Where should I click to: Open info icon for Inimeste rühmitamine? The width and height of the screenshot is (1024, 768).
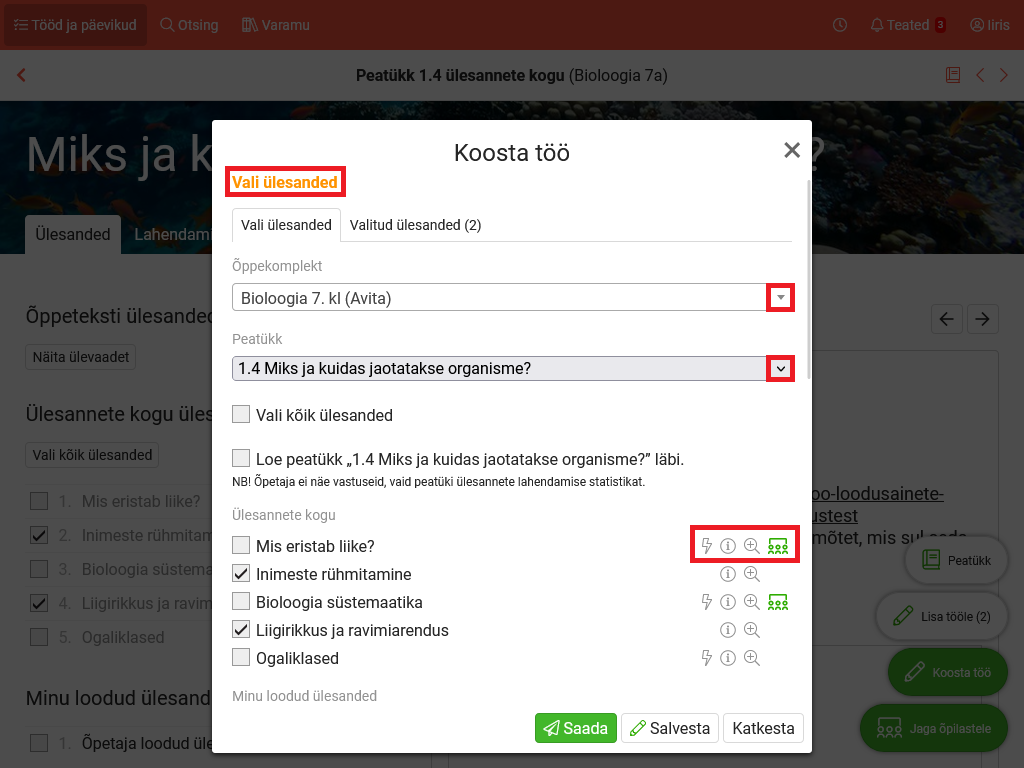pyautogui.click(x=728, y=574)
